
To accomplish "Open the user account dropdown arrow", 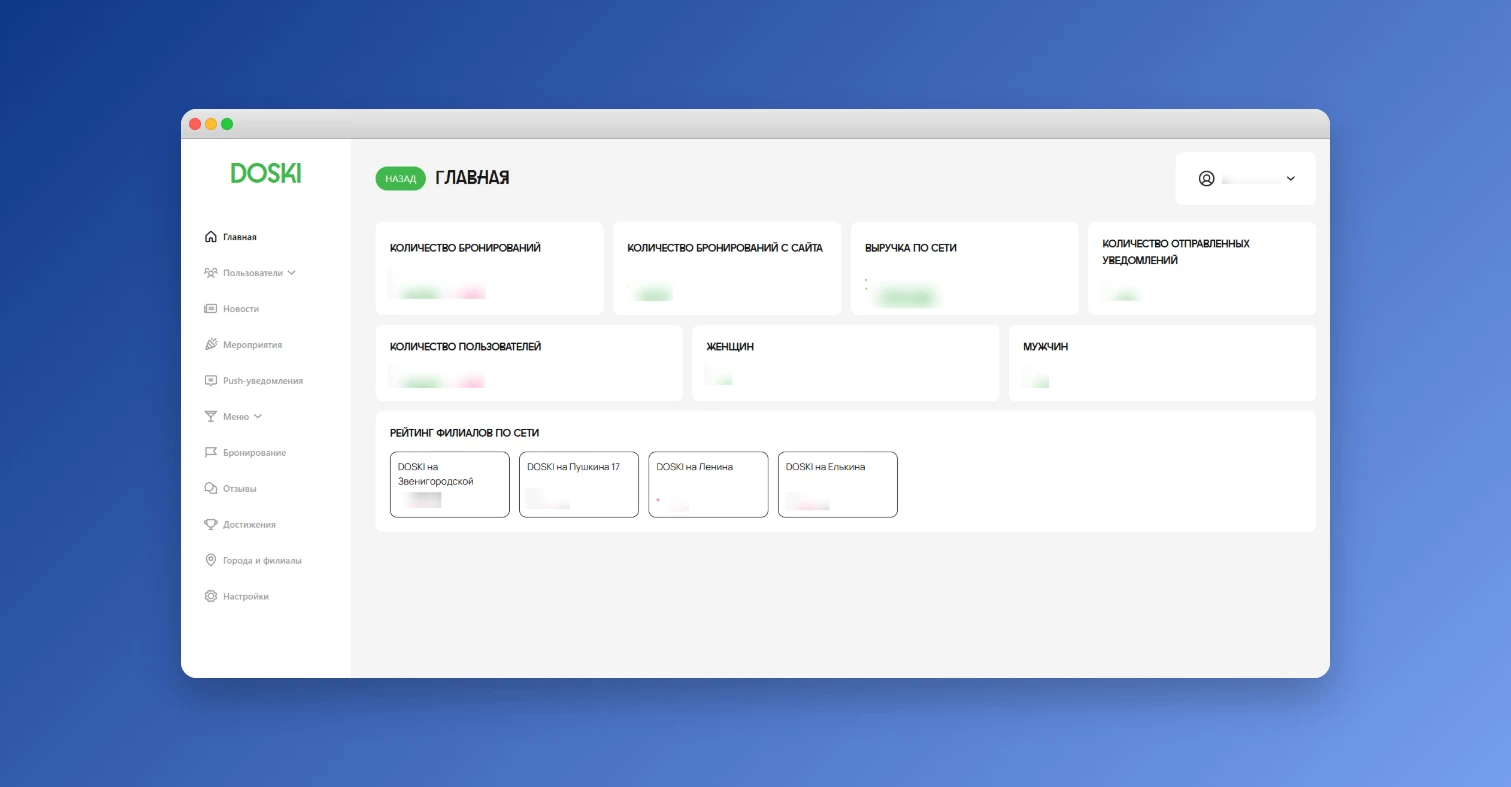I will 1290,179.
